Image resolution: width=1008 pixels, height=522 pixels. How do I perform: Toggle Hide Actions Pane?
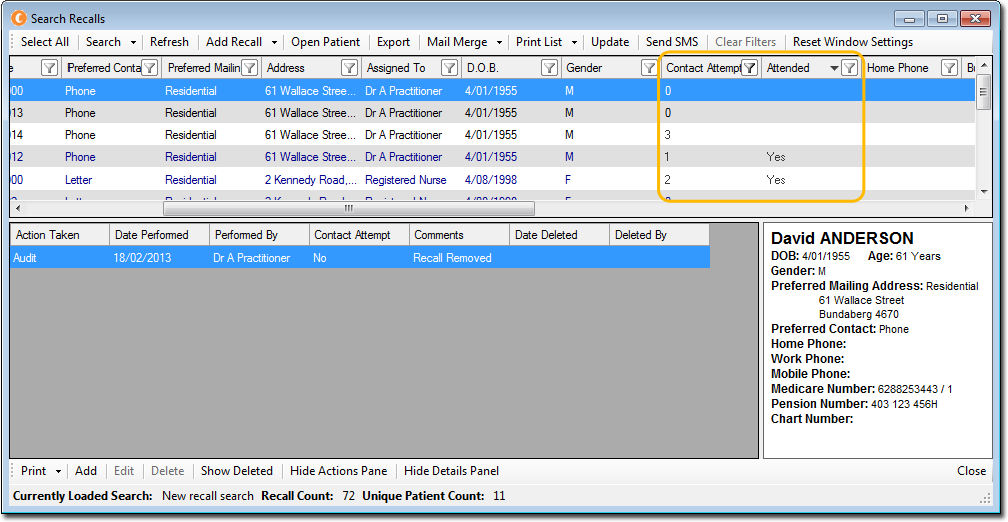click(x=338, y=471)
